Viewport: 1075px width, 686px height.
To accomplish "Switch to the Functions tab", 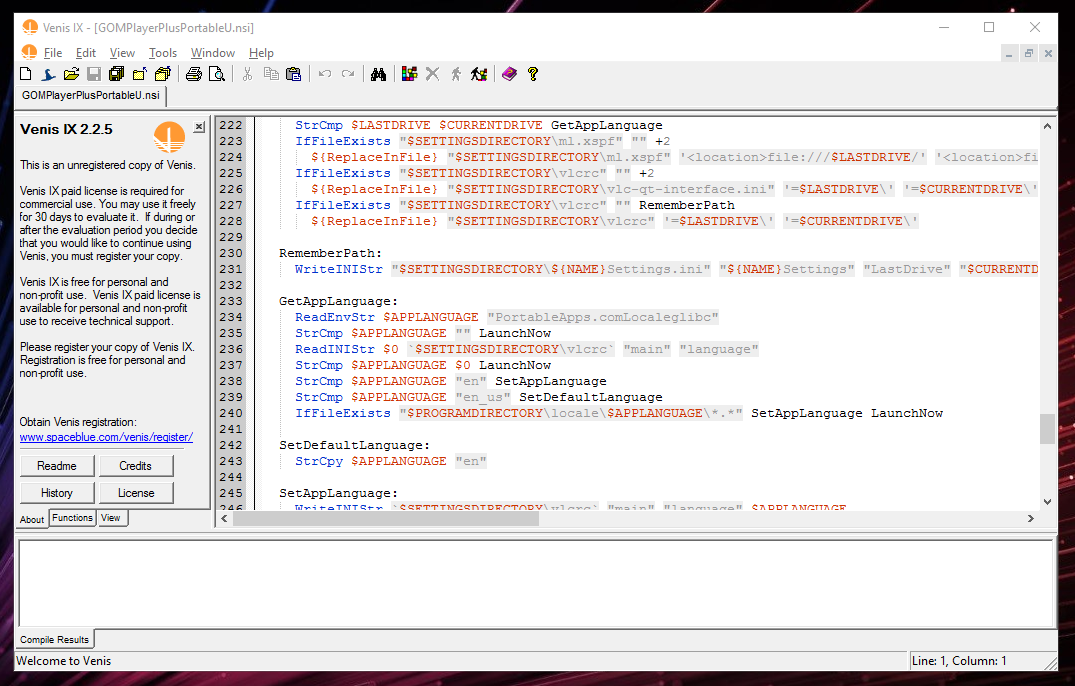I will 72,518.
